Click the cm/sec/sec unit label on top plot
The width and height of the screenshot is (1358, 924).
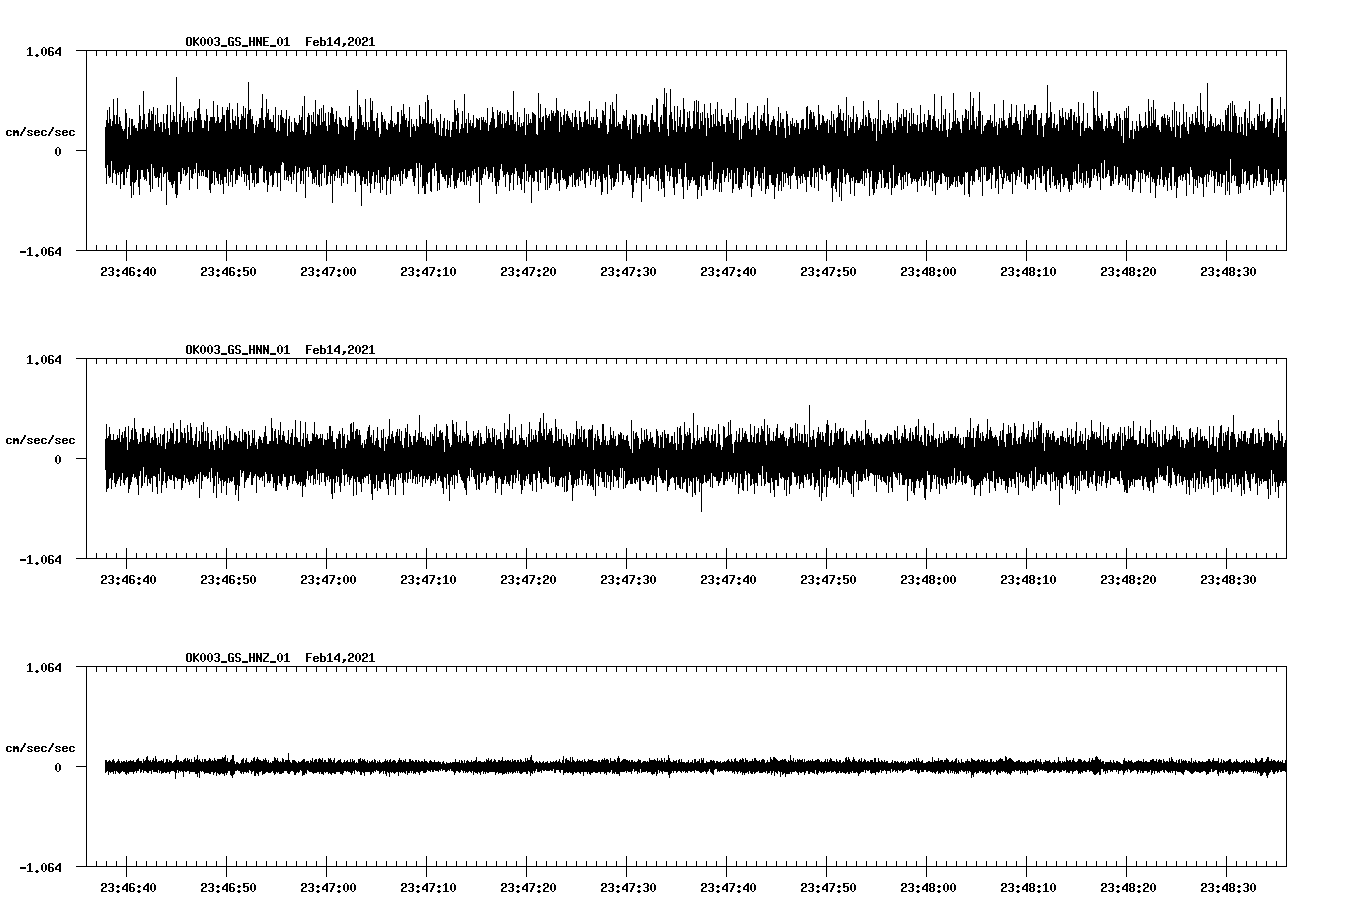[39, 129]
